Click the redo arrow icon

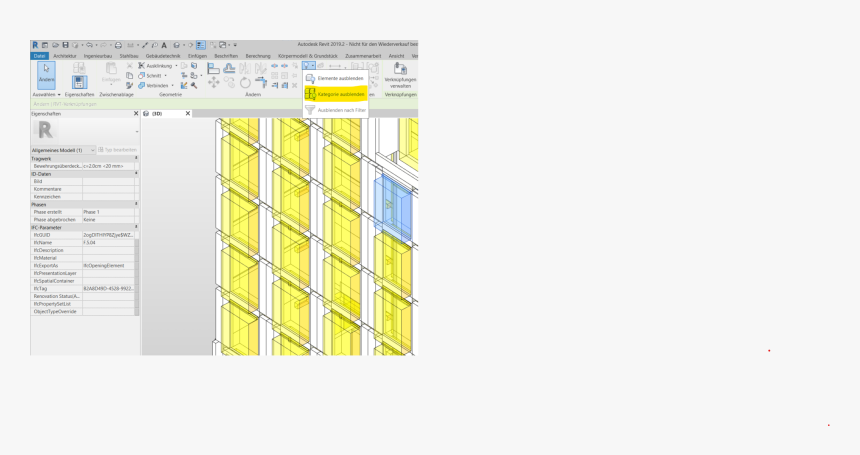[x=104, y=45]
